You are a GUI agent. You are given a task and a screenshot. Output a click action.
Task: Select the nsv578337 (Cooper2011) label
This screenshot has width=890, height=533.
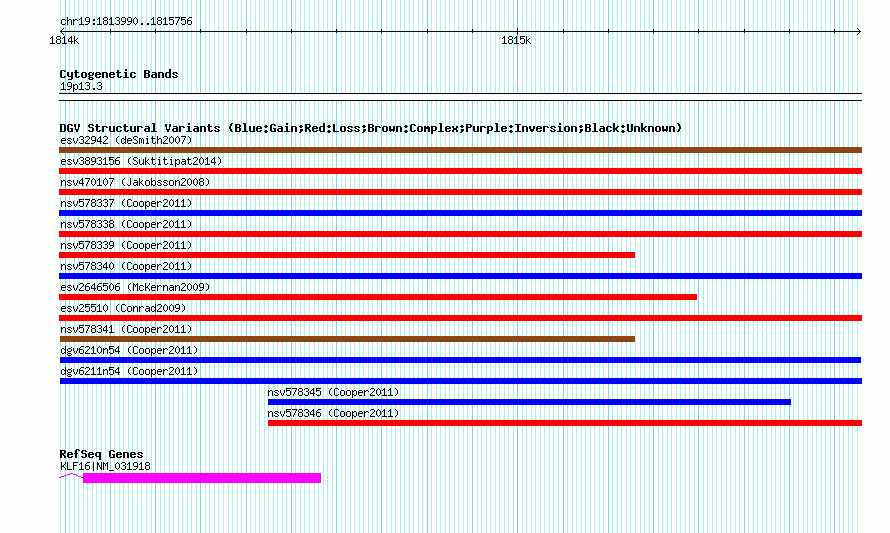(126, 203)
